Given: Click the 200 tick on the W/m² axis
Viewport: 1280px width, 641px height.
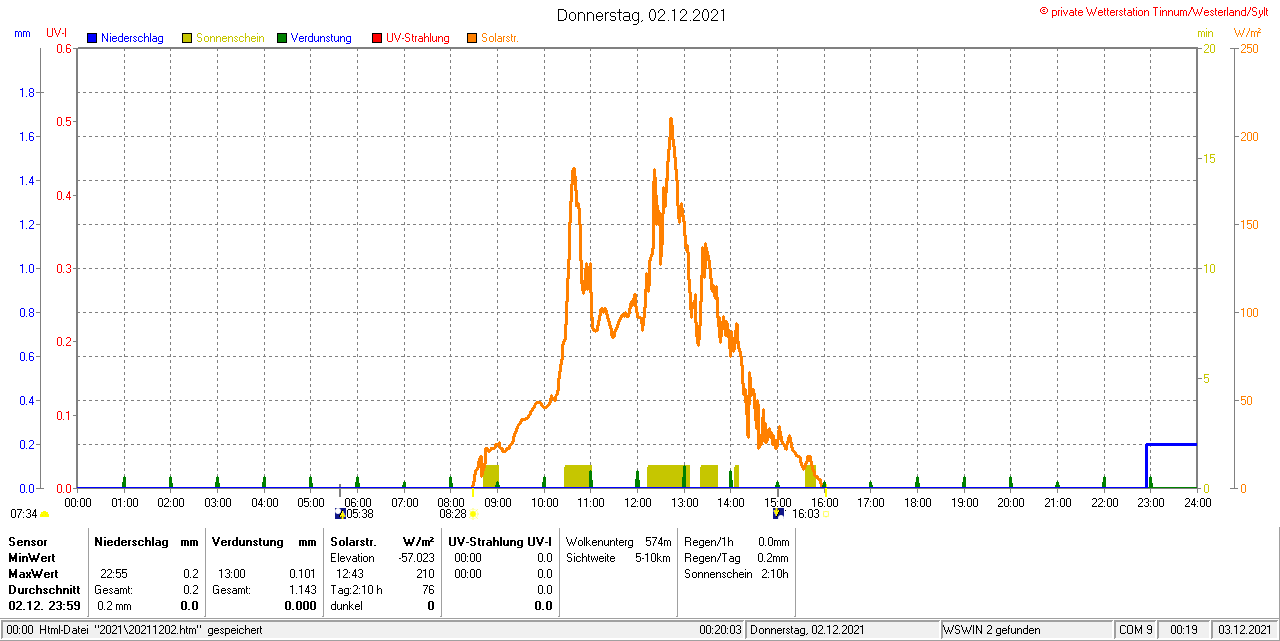Looking at the screenshot, I should click(1249, 136).
